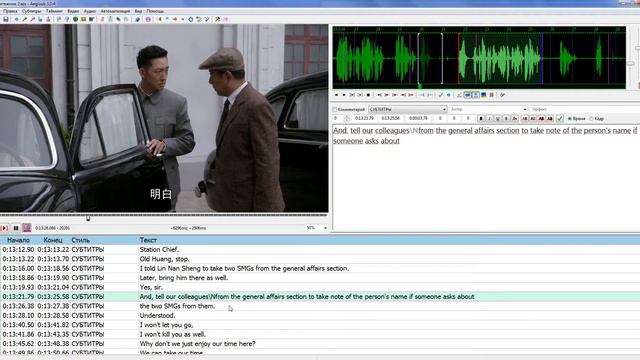This screenshot has width=640, height=360.
Task: Toggle spectrum analyzer mode
Action: tap(484, 95)
